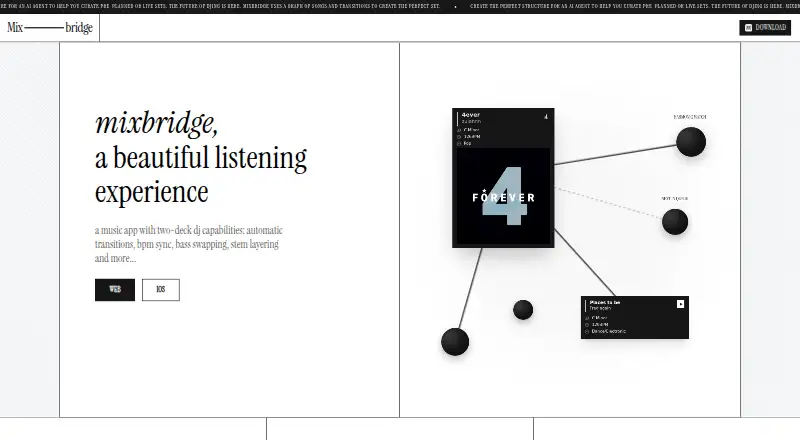Select the bottom-left sphere node

[x=455, y=341]
